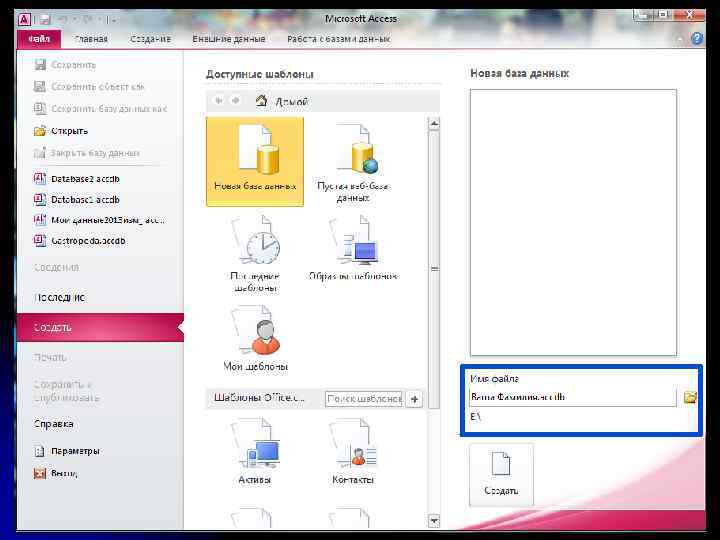Open Мои шаблоны
Viewport: 720px width, 540px height.
[256, 338]
